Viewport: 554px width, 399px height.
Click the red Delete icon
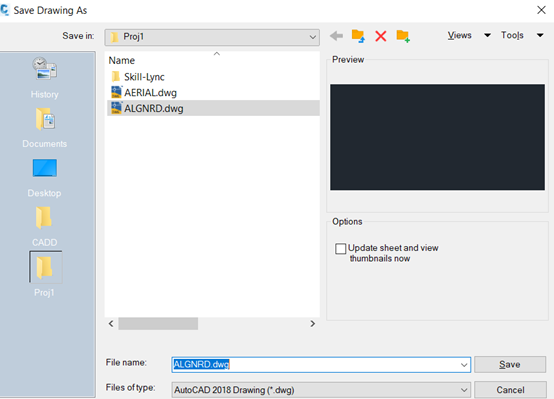click(381, 36)
